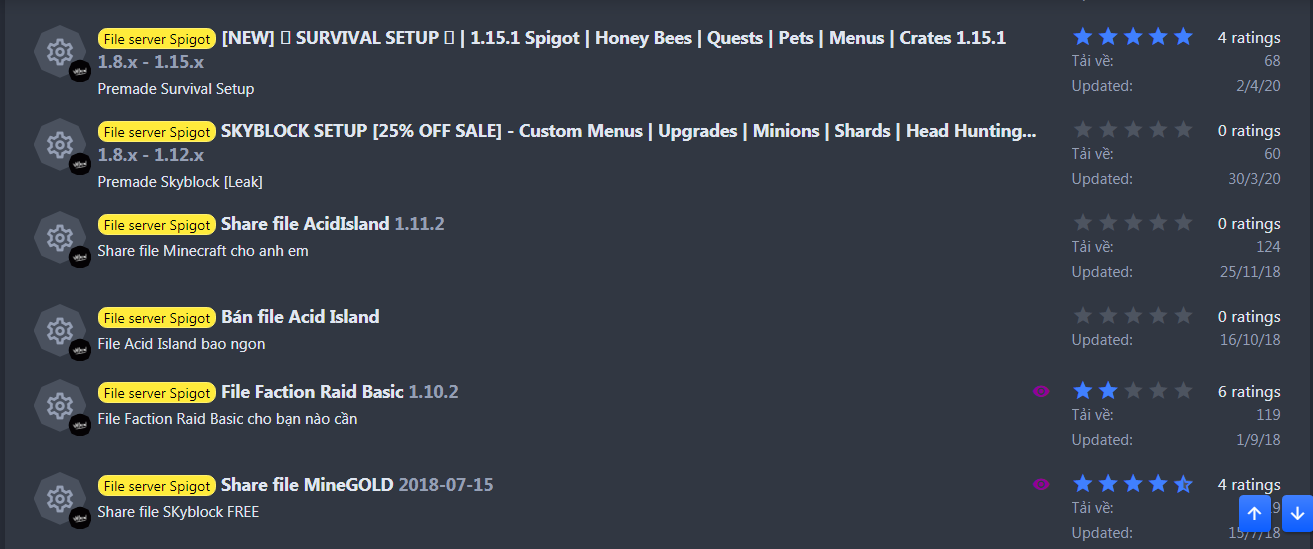Open the Share file AcidIsland resource
This screenshot has height=549, width=1313.
pyautogui.click(x=304, y=224)
